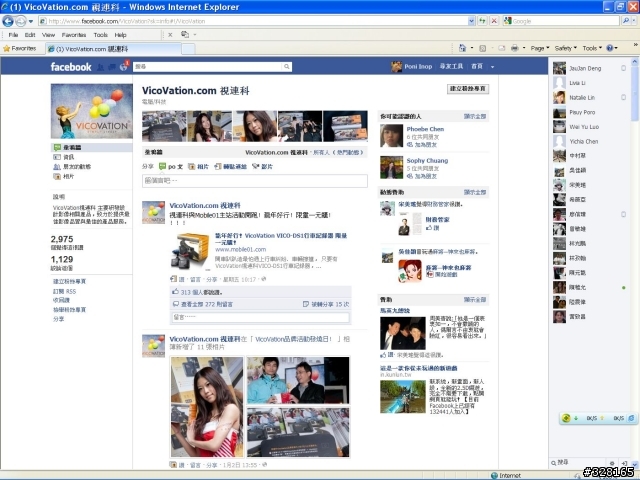Click the magnifier search button beside Google box

coord(626,21)
